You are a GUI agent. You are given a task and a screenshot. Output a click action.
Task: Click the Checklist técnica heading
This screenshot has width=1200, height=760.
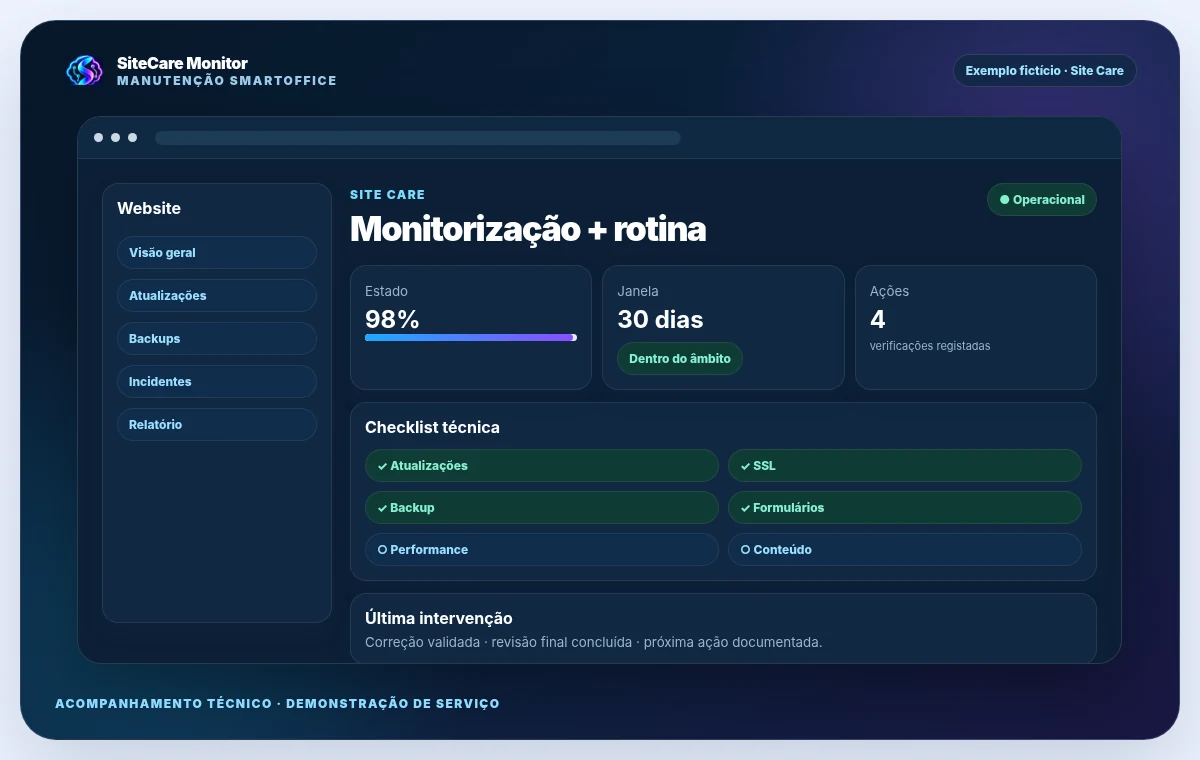tap(432, 428)
